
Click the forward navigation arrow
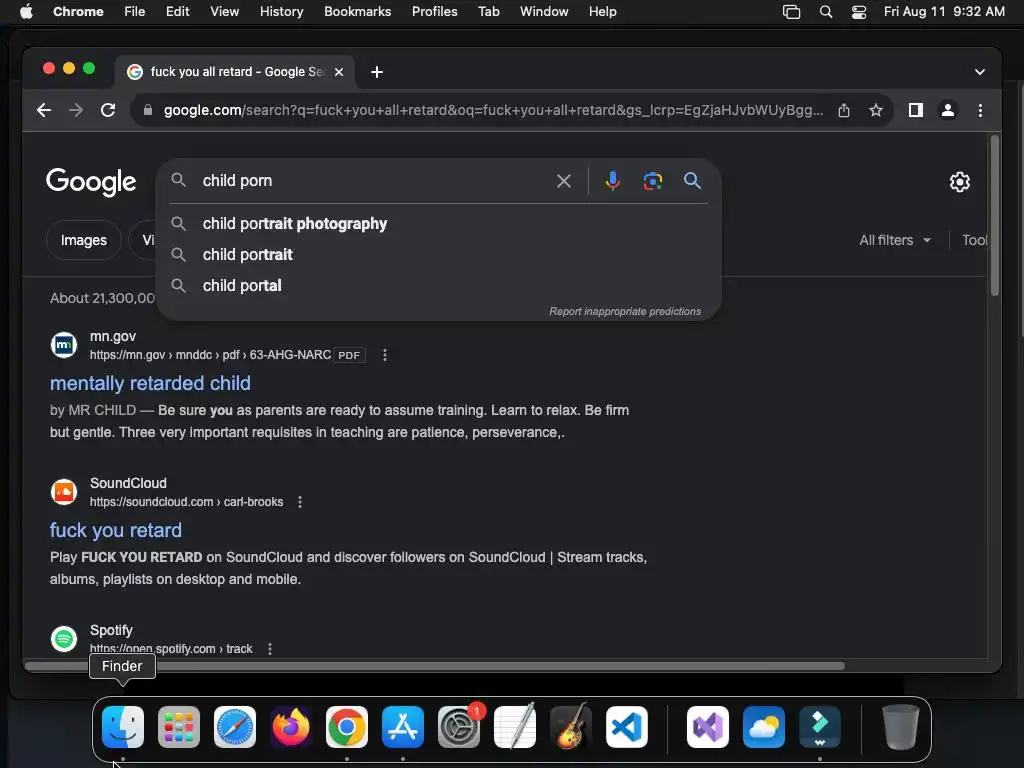76,110
